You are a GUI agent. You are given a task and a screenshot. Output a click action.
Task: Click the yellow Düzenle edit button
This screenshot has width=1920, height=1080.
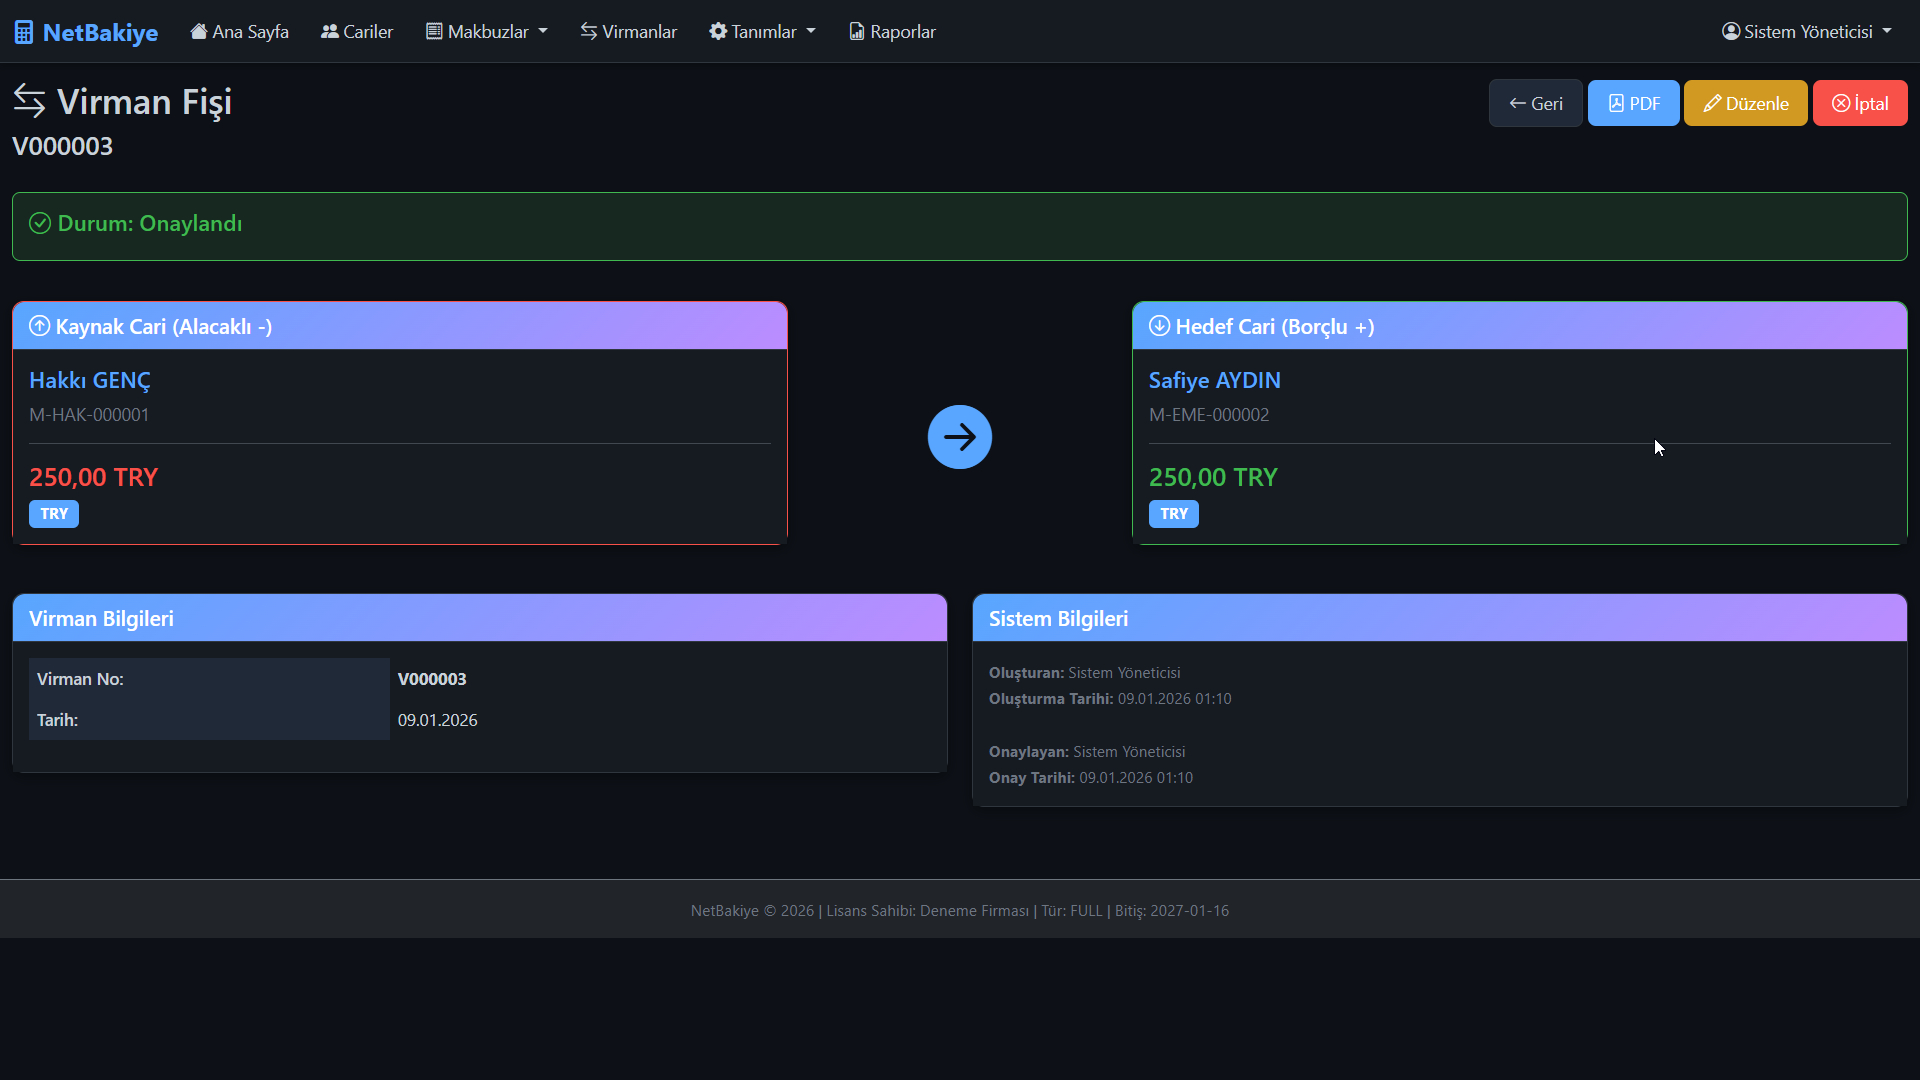[x=1745, y=103]
